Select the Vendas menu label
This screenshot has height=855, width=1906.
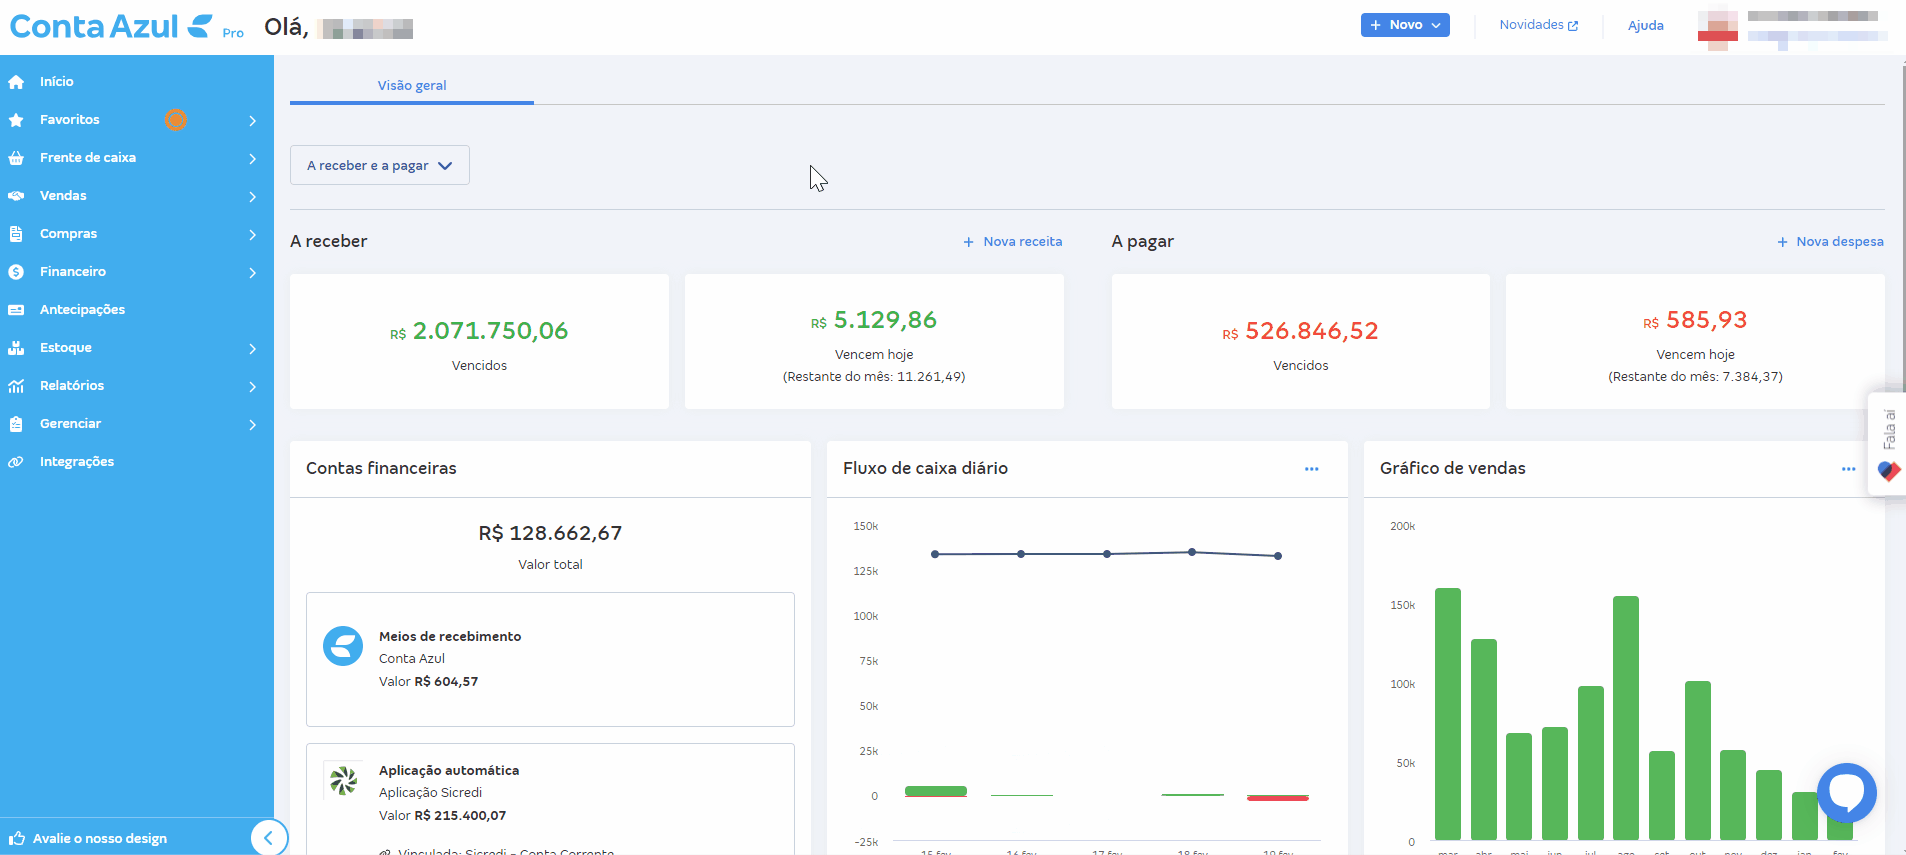click(63, 196)
